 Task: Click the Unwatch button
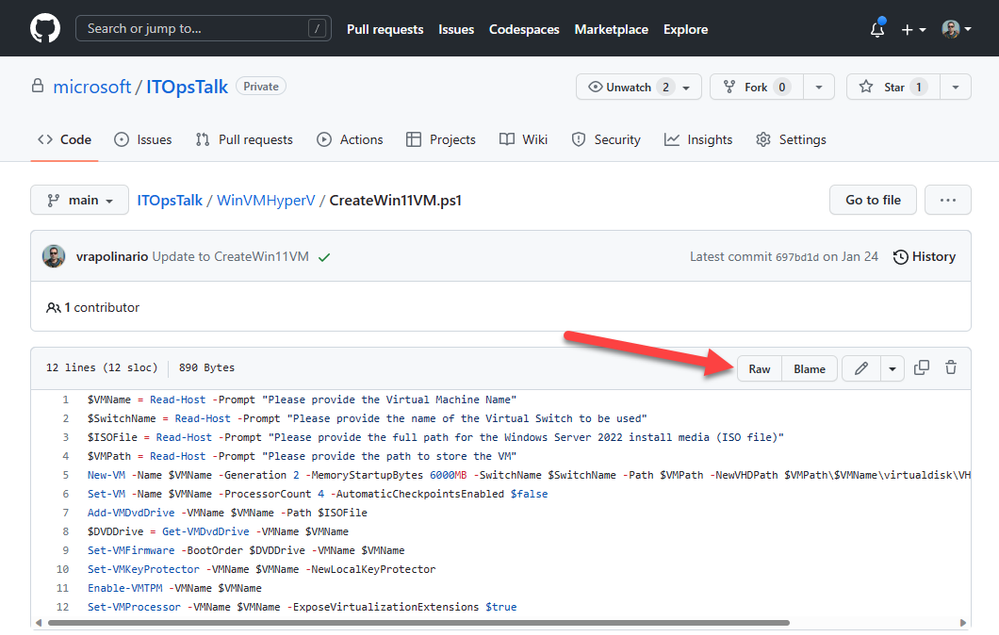[638, 87]
